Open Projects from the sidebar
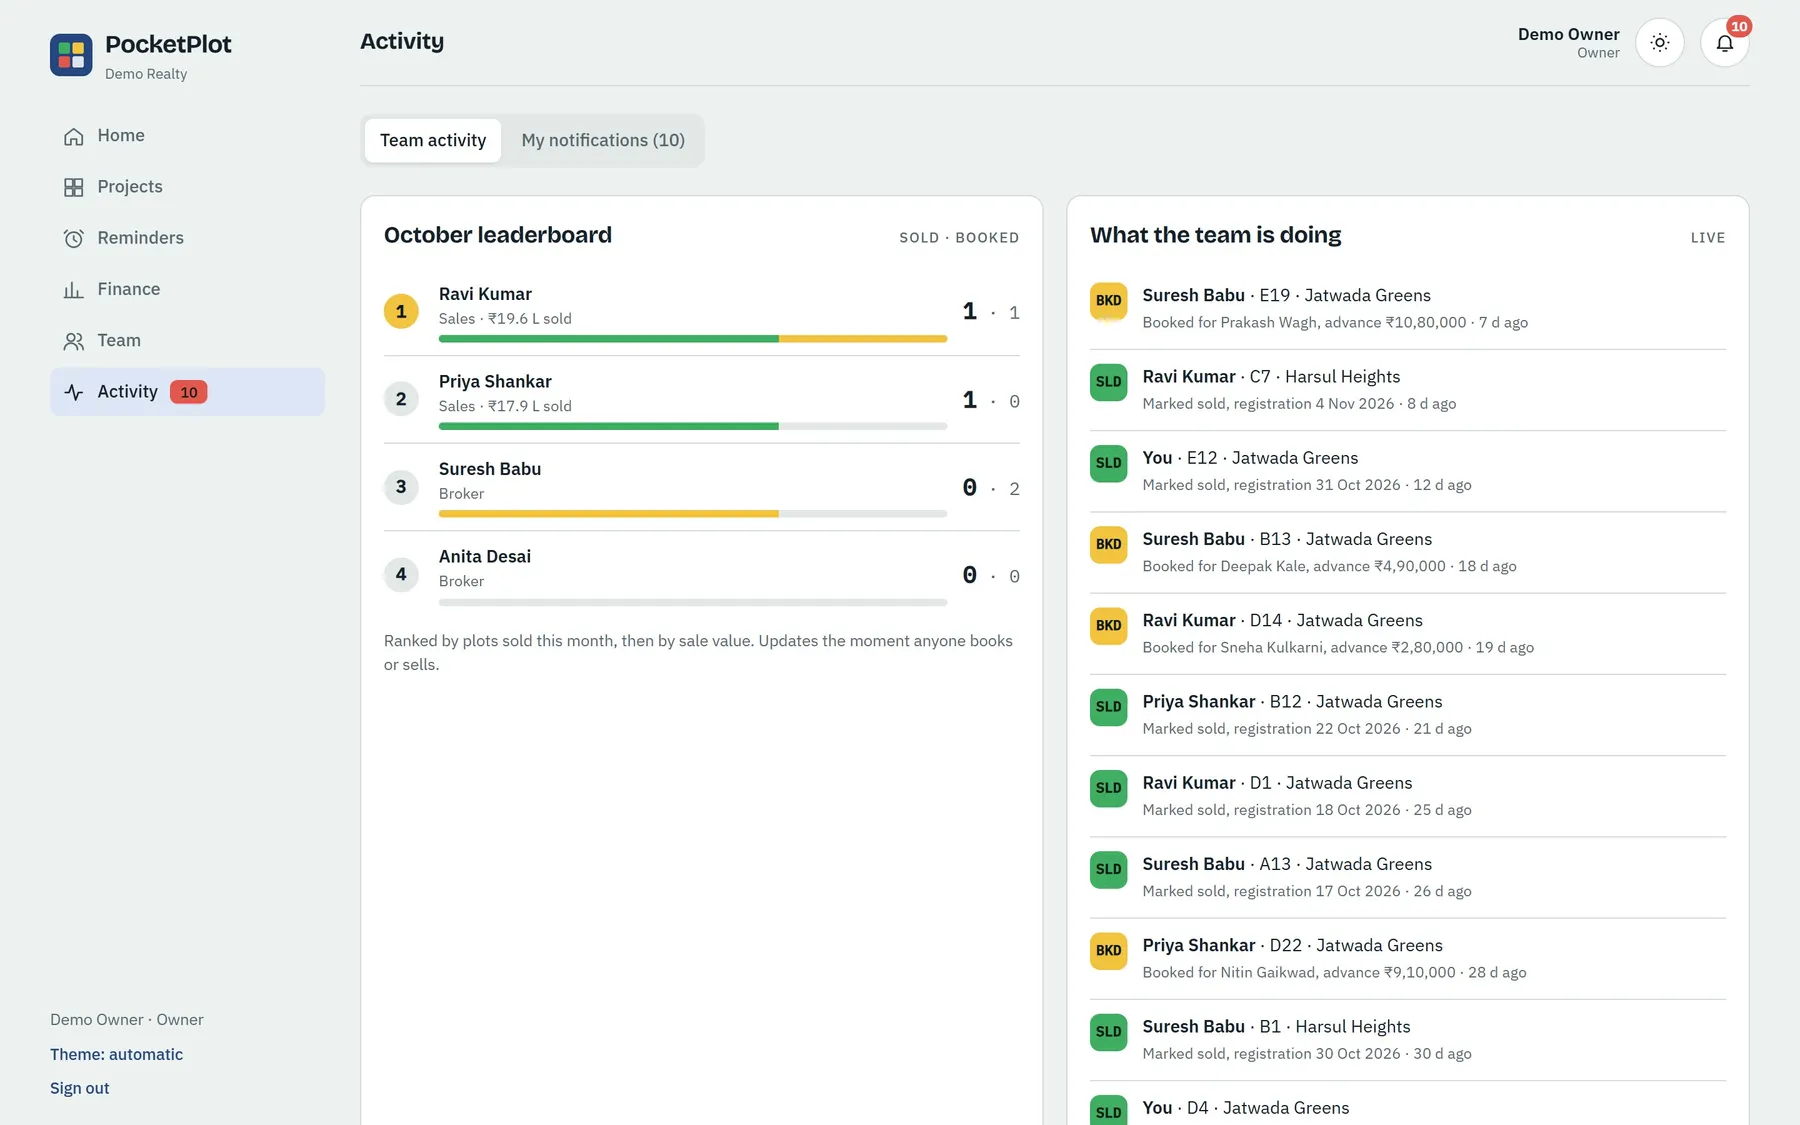 [x=187, y=187]
